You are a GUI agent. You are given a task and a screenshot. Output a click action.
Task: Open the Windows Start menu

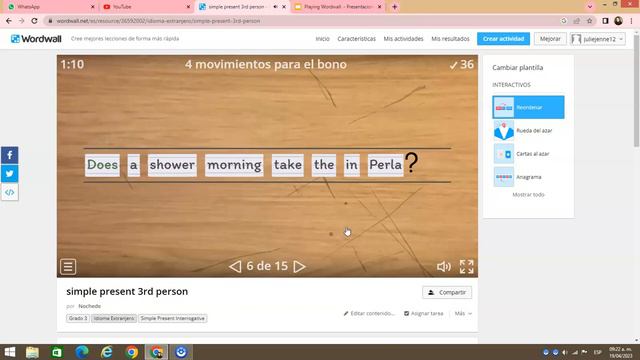click(9, 352)
